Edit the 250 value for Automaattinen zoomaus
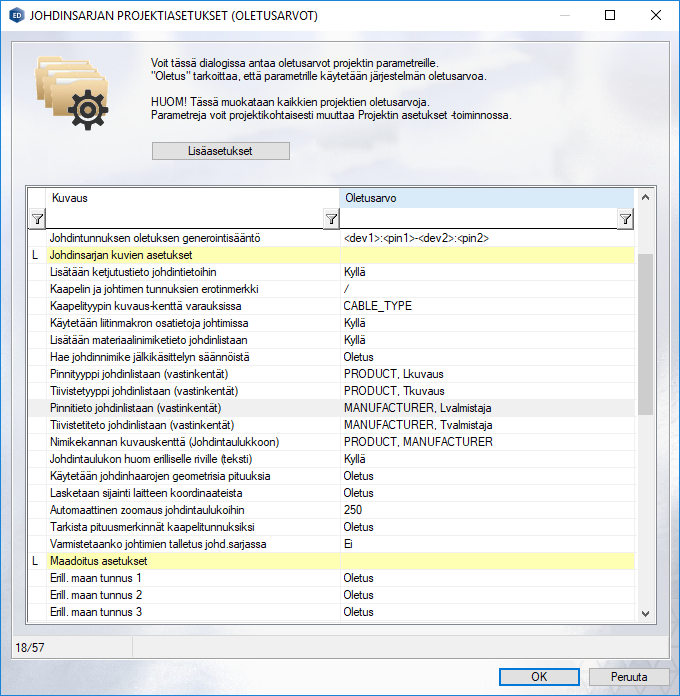The width and height of the screenshot is (680, 696). tap(486, 511)
